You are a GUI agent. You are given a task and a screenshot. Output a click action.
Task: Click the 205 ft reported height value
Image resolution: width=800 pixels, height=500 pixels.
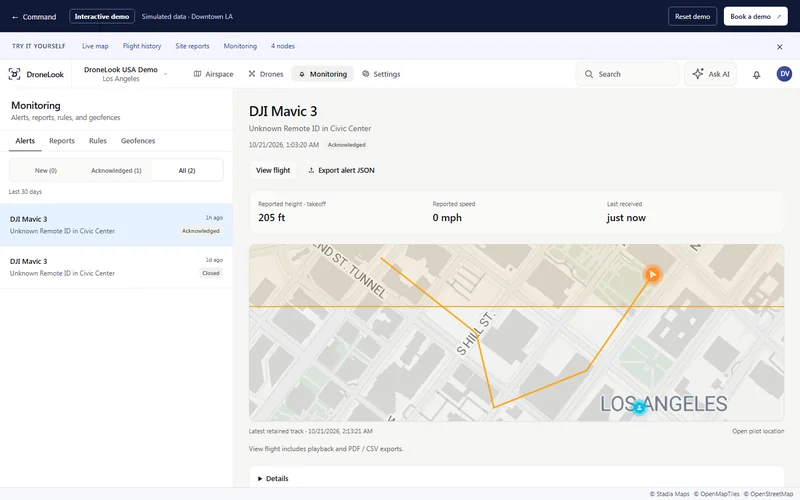tap(271, 218)
